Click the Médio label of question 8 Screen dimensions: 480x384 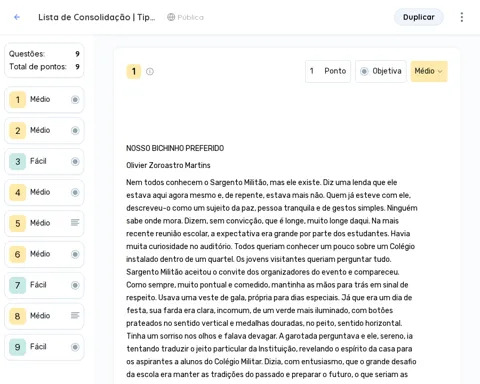tap(40, 315)
